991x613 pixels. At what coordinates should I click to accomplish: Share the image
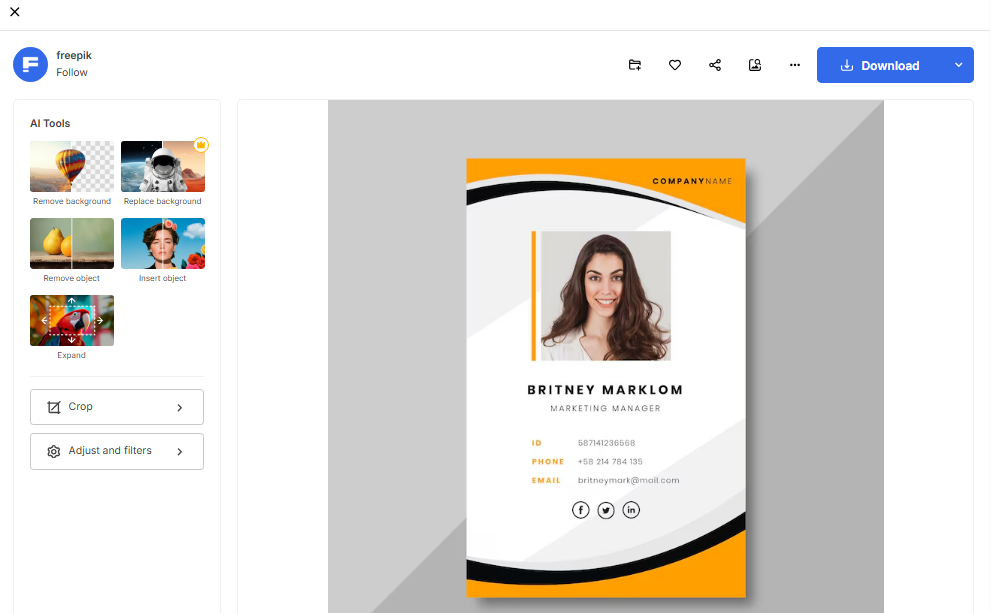[715, 64]
